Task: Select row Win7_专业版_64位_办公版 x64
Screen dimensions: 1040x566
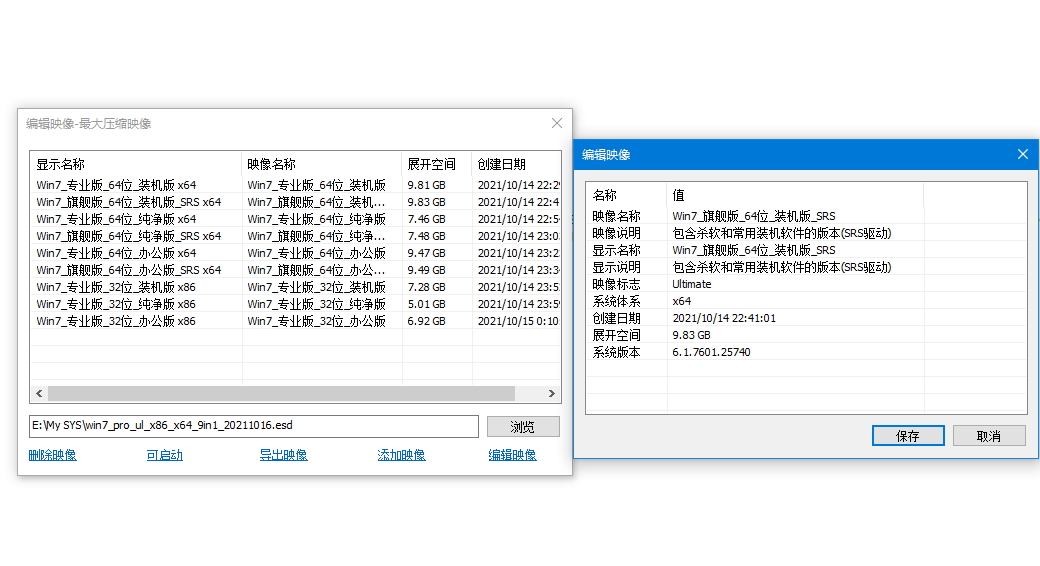Action: point(295,253)
